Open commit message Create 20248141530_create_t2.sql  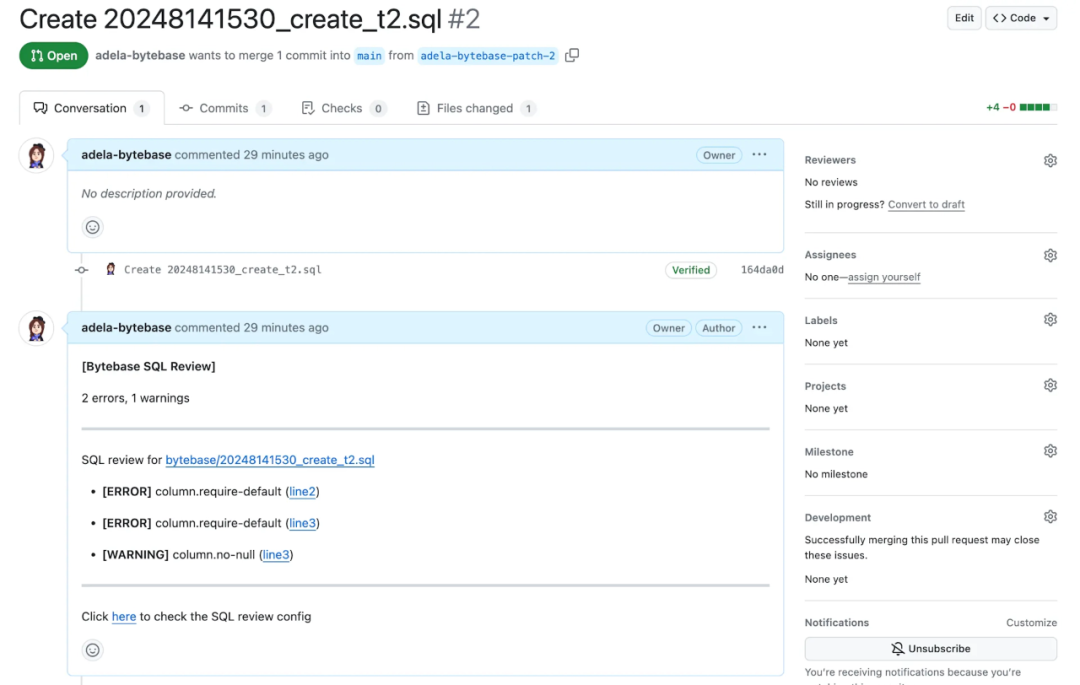(x=222, y=270)
